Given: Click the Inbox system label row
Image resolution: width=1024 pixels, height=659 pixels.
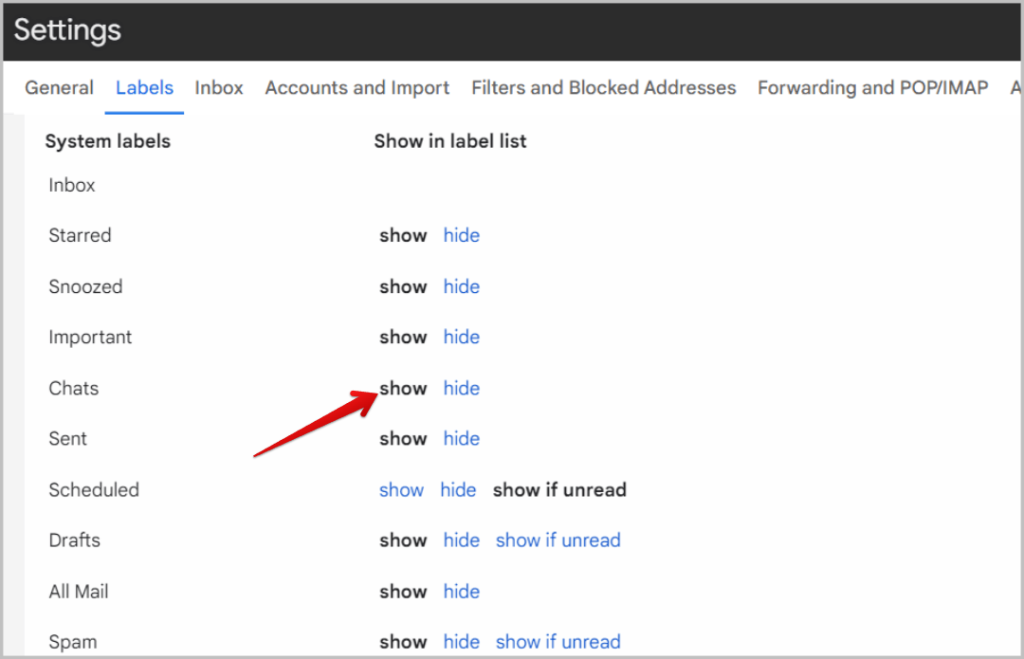Looking at the screenshot, I should [x=72, y=185].
